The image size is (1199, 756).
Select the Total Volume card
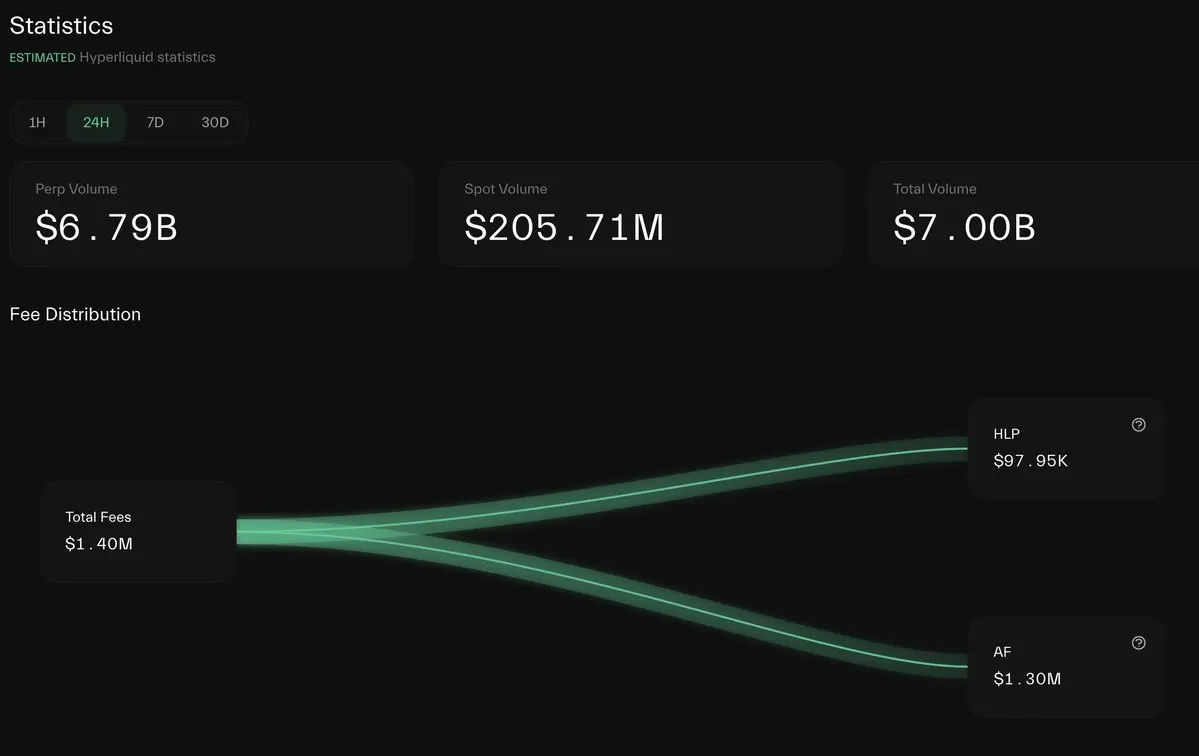pos(1033,214)
